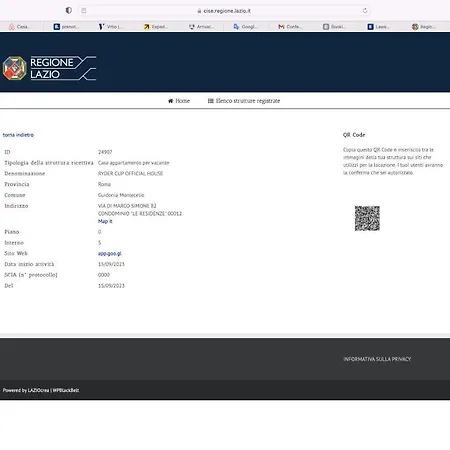Switch to the Vrbo tab
Viewport: 450px width, 450px height.
coord(111,27)
